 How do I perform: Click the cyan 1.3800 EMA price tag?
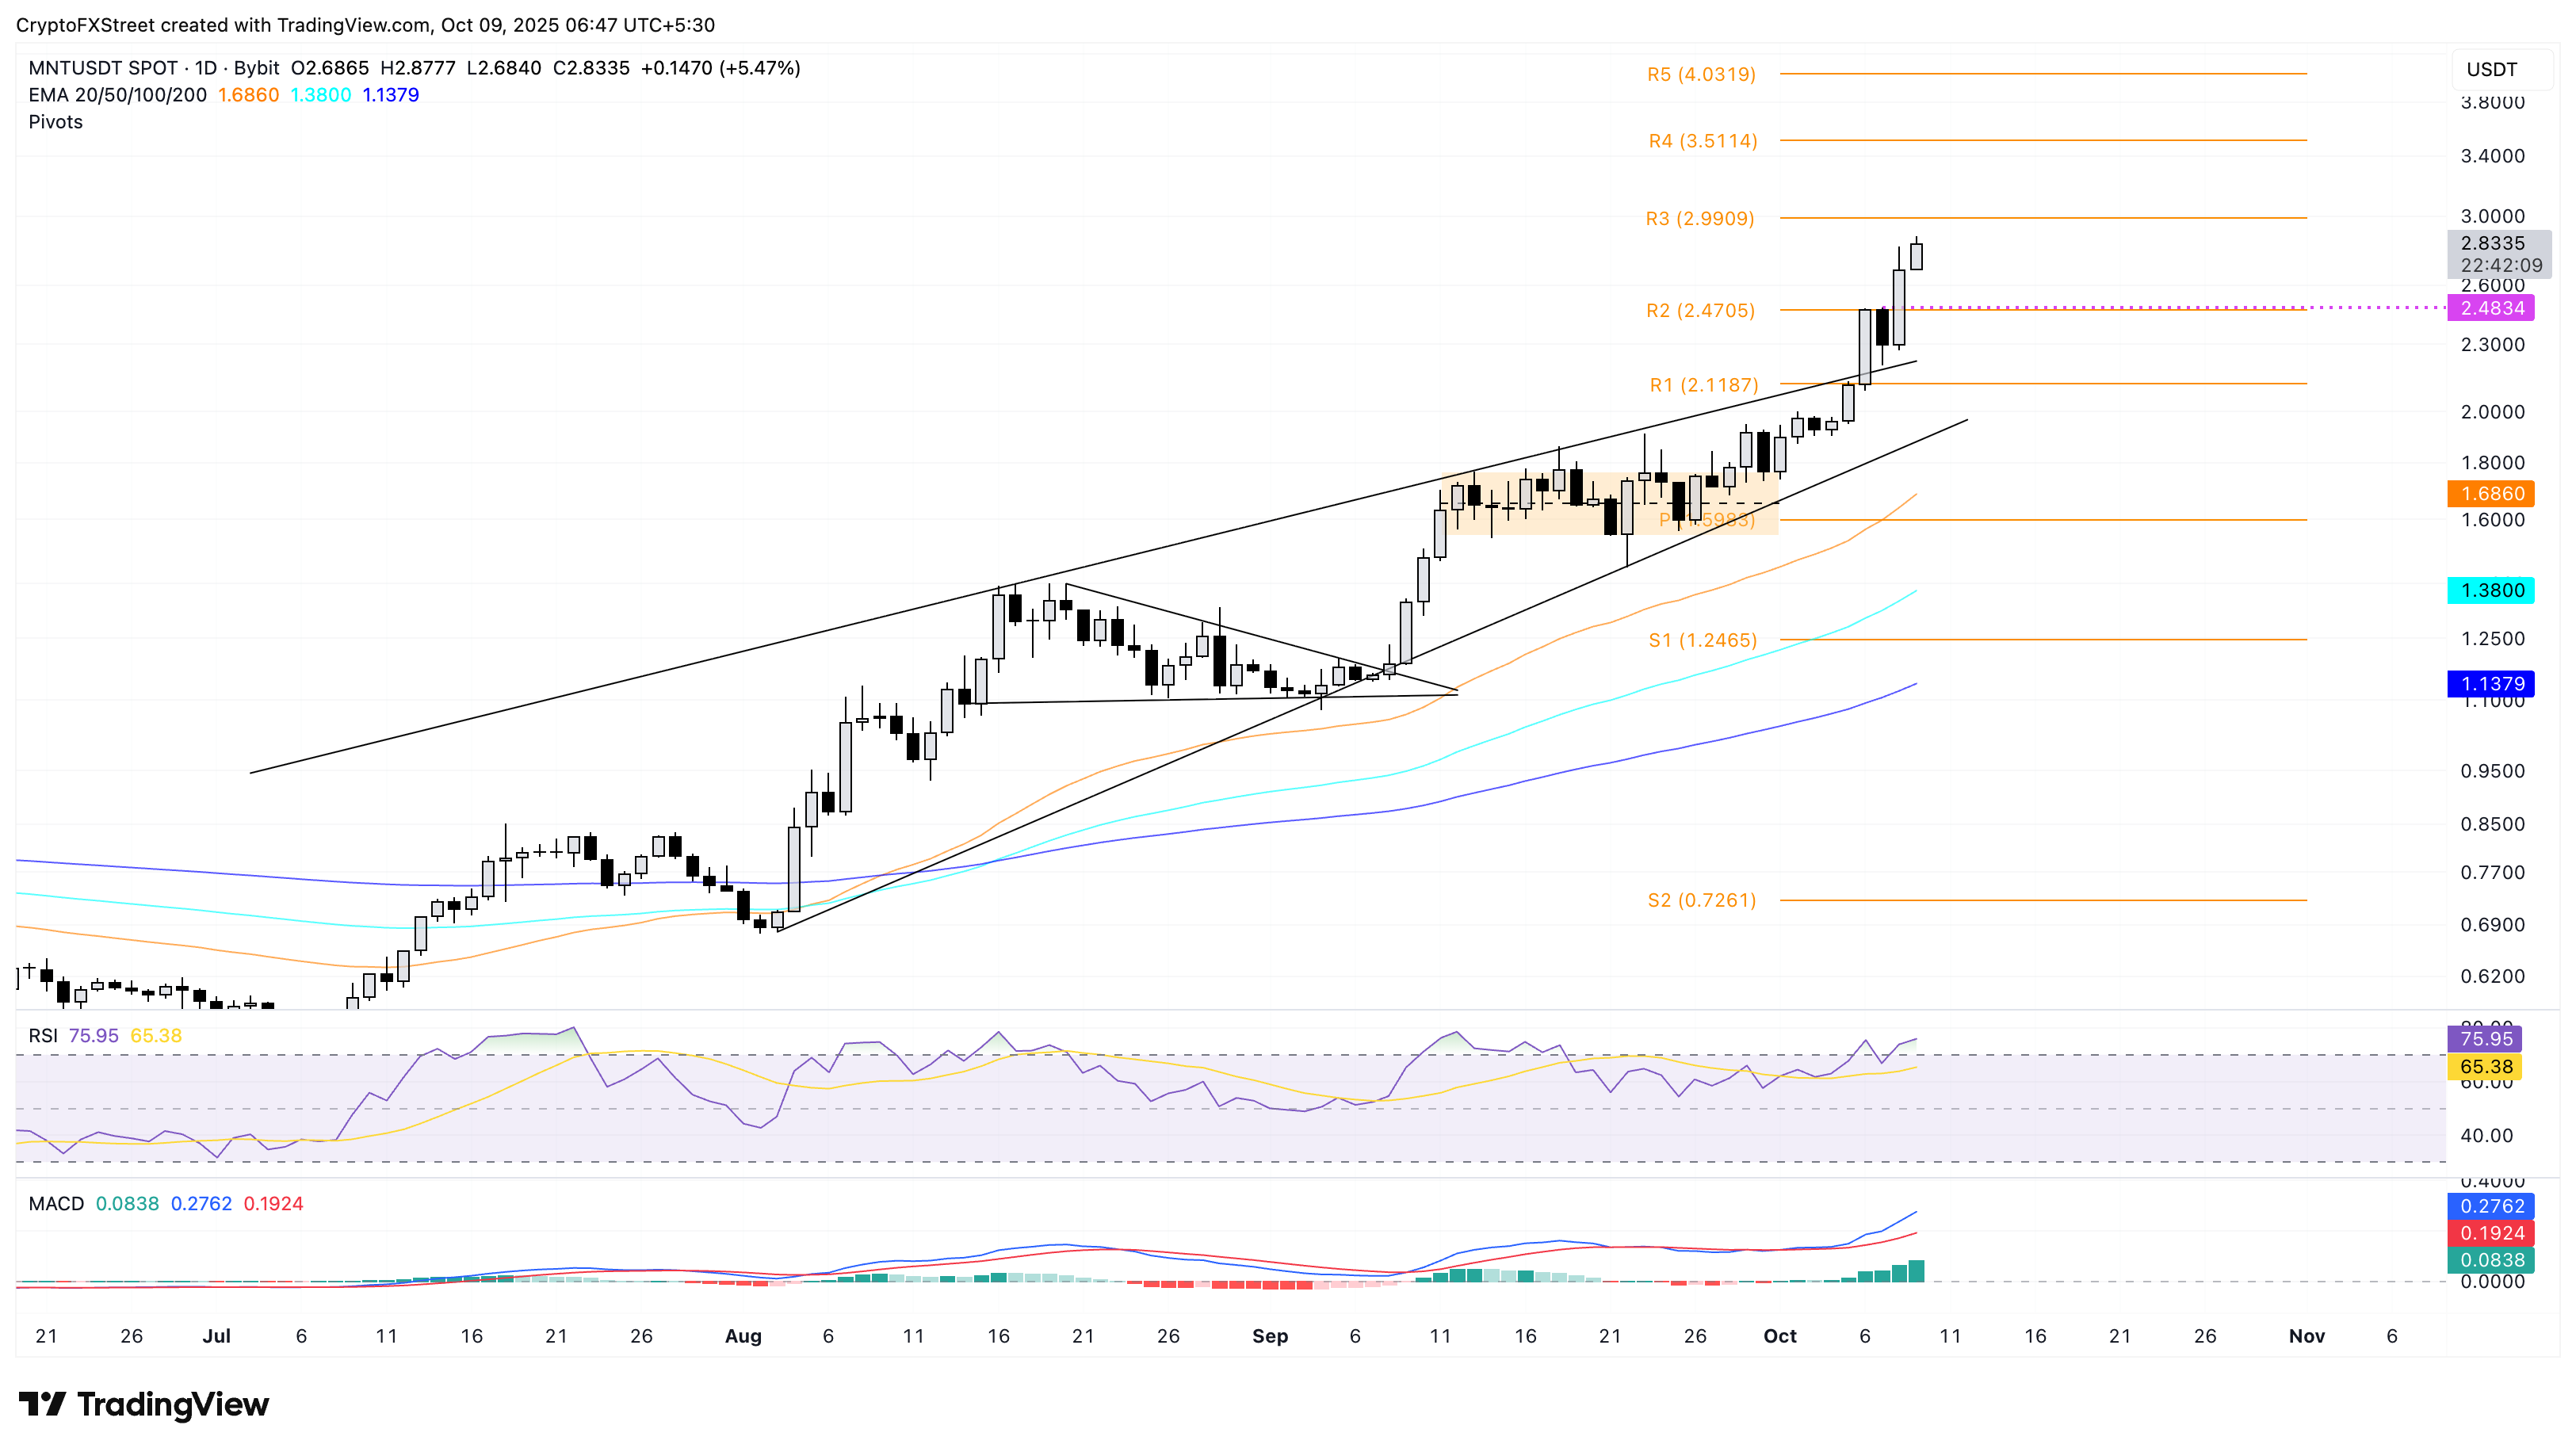(x=2491, y=590)
